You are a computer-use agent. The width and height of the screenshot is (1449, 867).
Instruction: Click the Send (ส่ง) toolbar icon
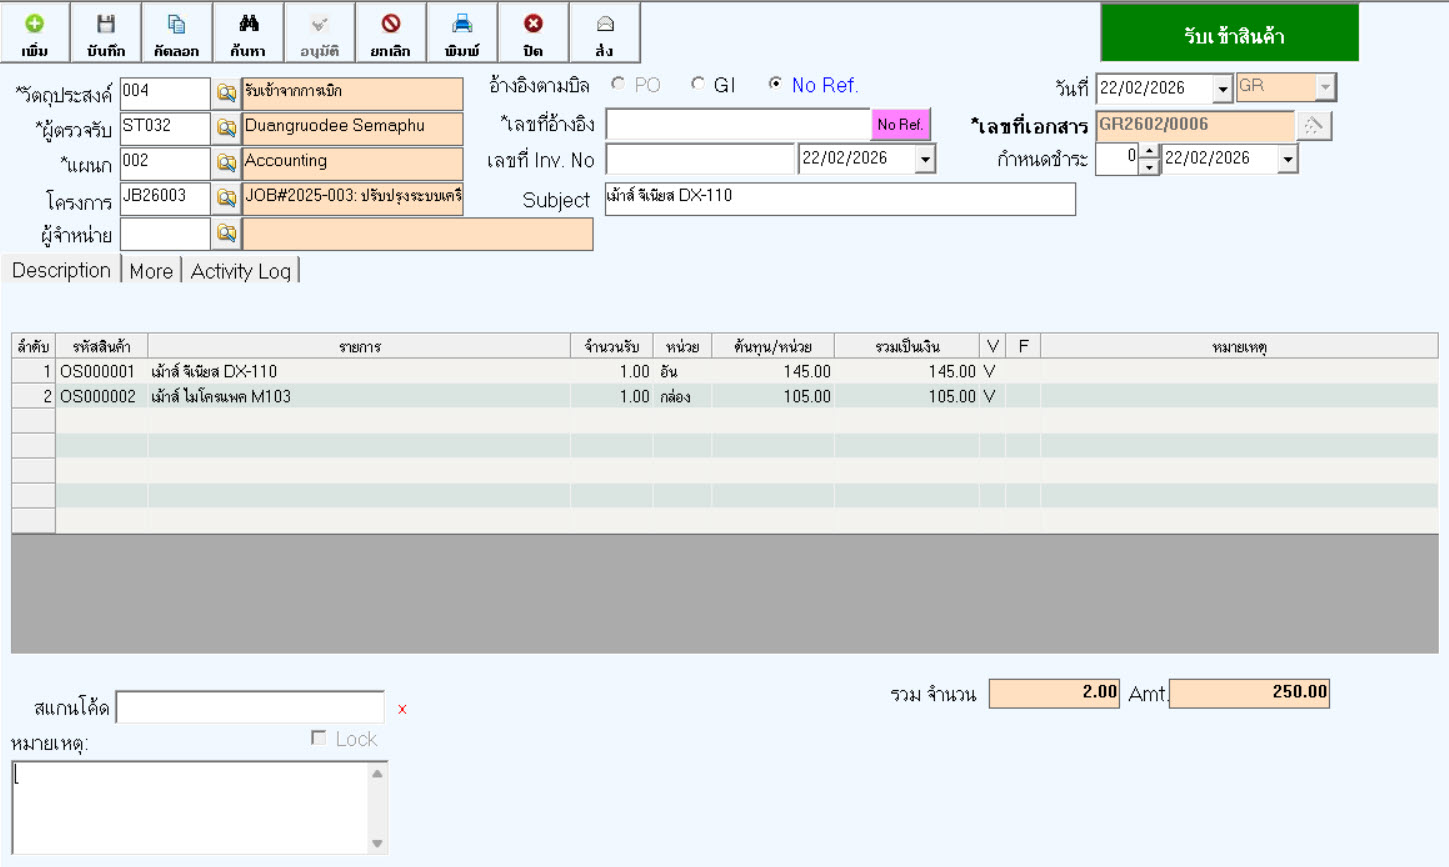coord(604,33)
